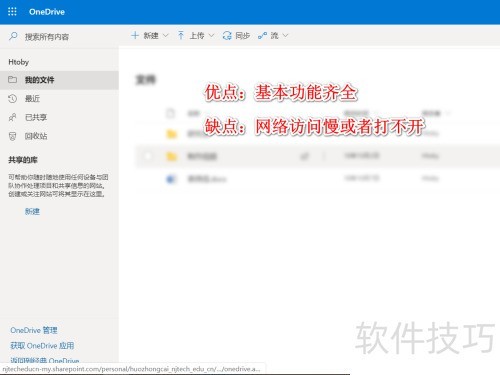Click the search magnifier icon
This screenshot has width=500, height=375.
[x=13, y=36]
